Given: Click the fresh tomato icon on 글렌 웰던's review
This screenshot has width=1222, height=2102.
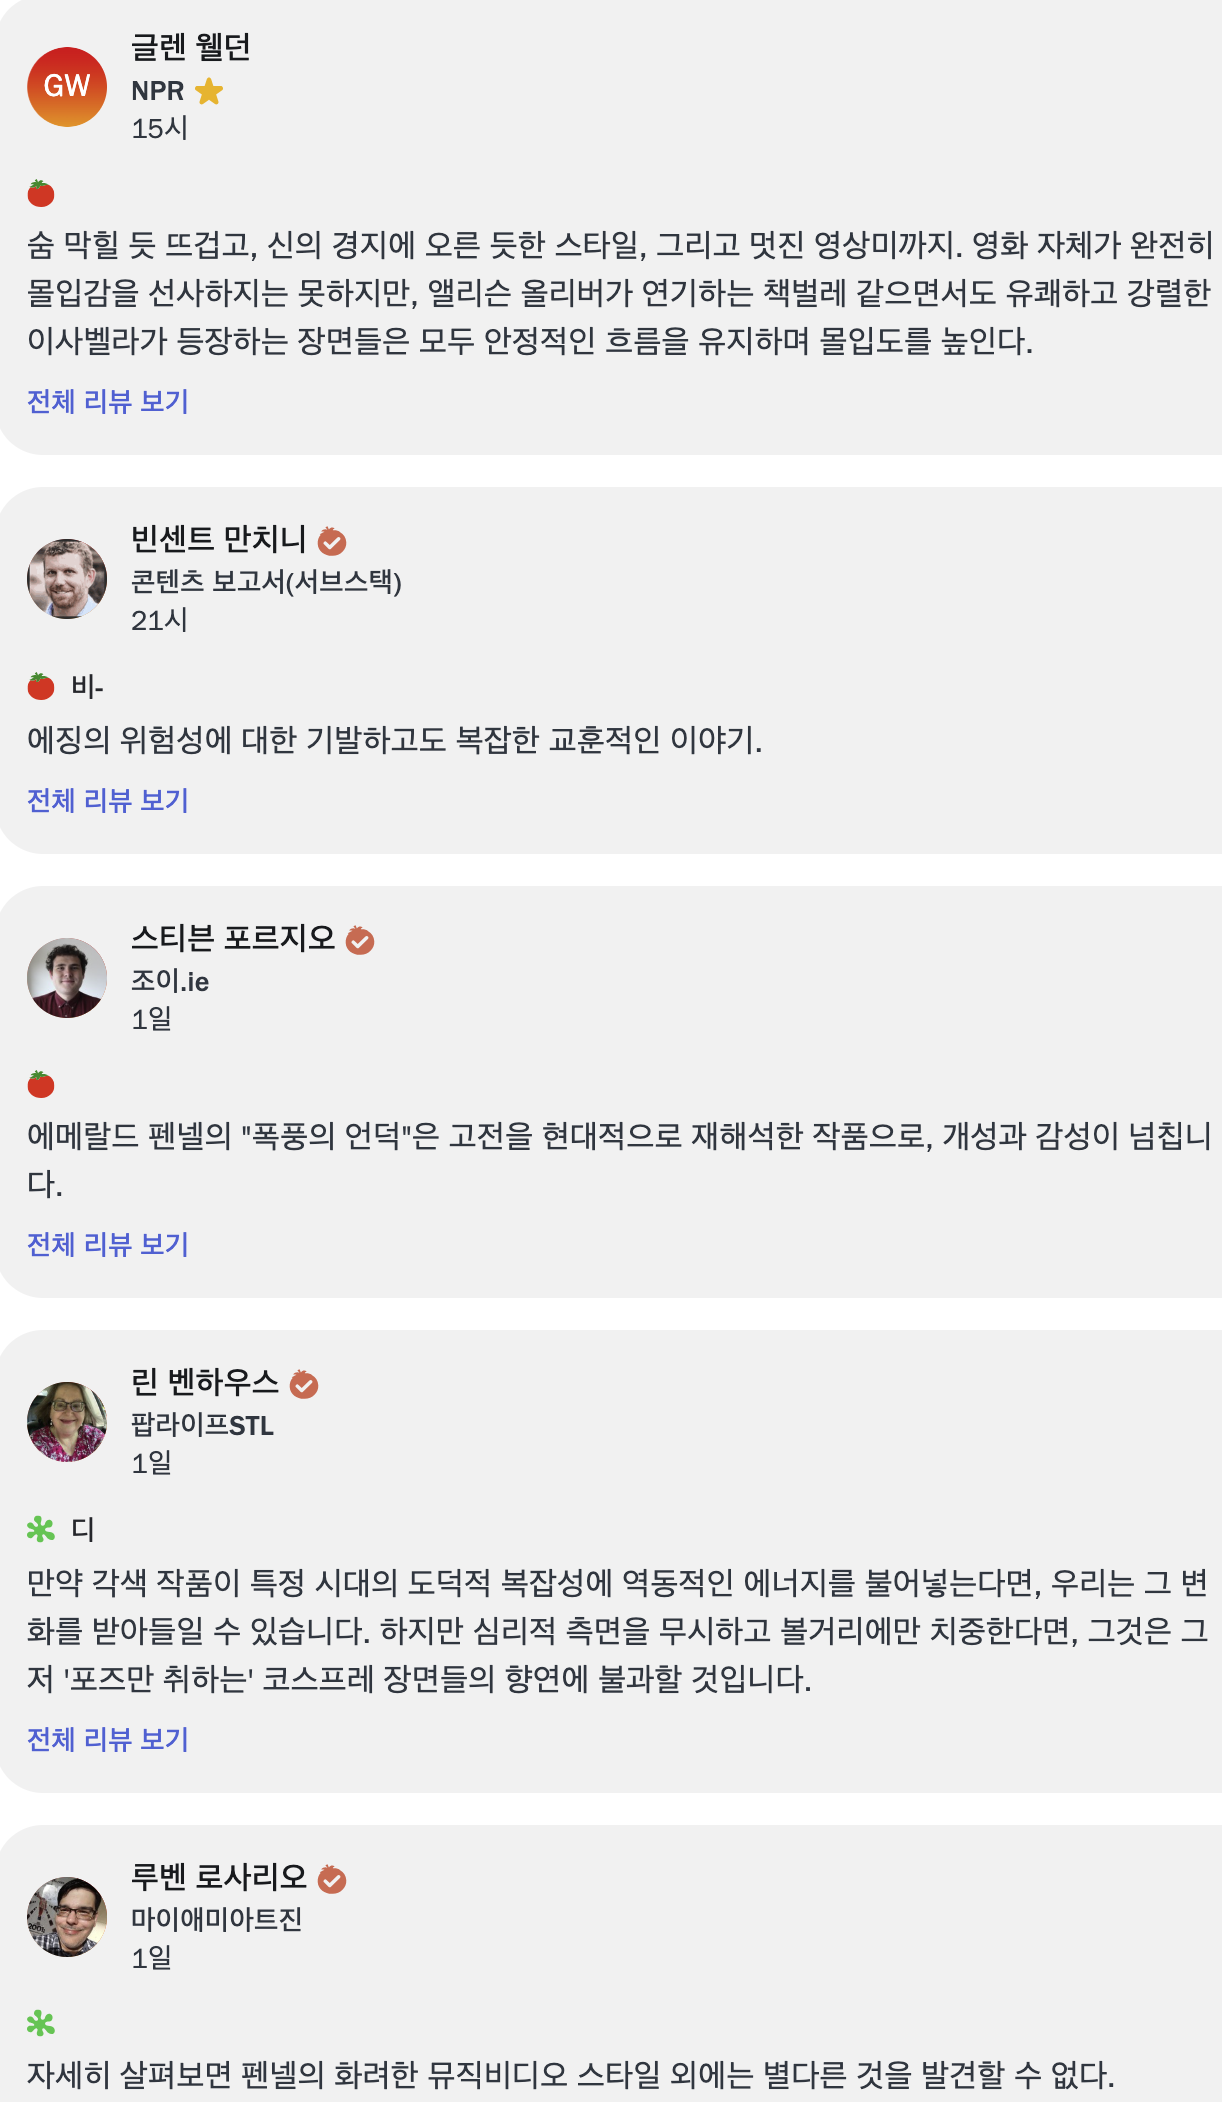Looking at the screenshot, I should point(41,193).
